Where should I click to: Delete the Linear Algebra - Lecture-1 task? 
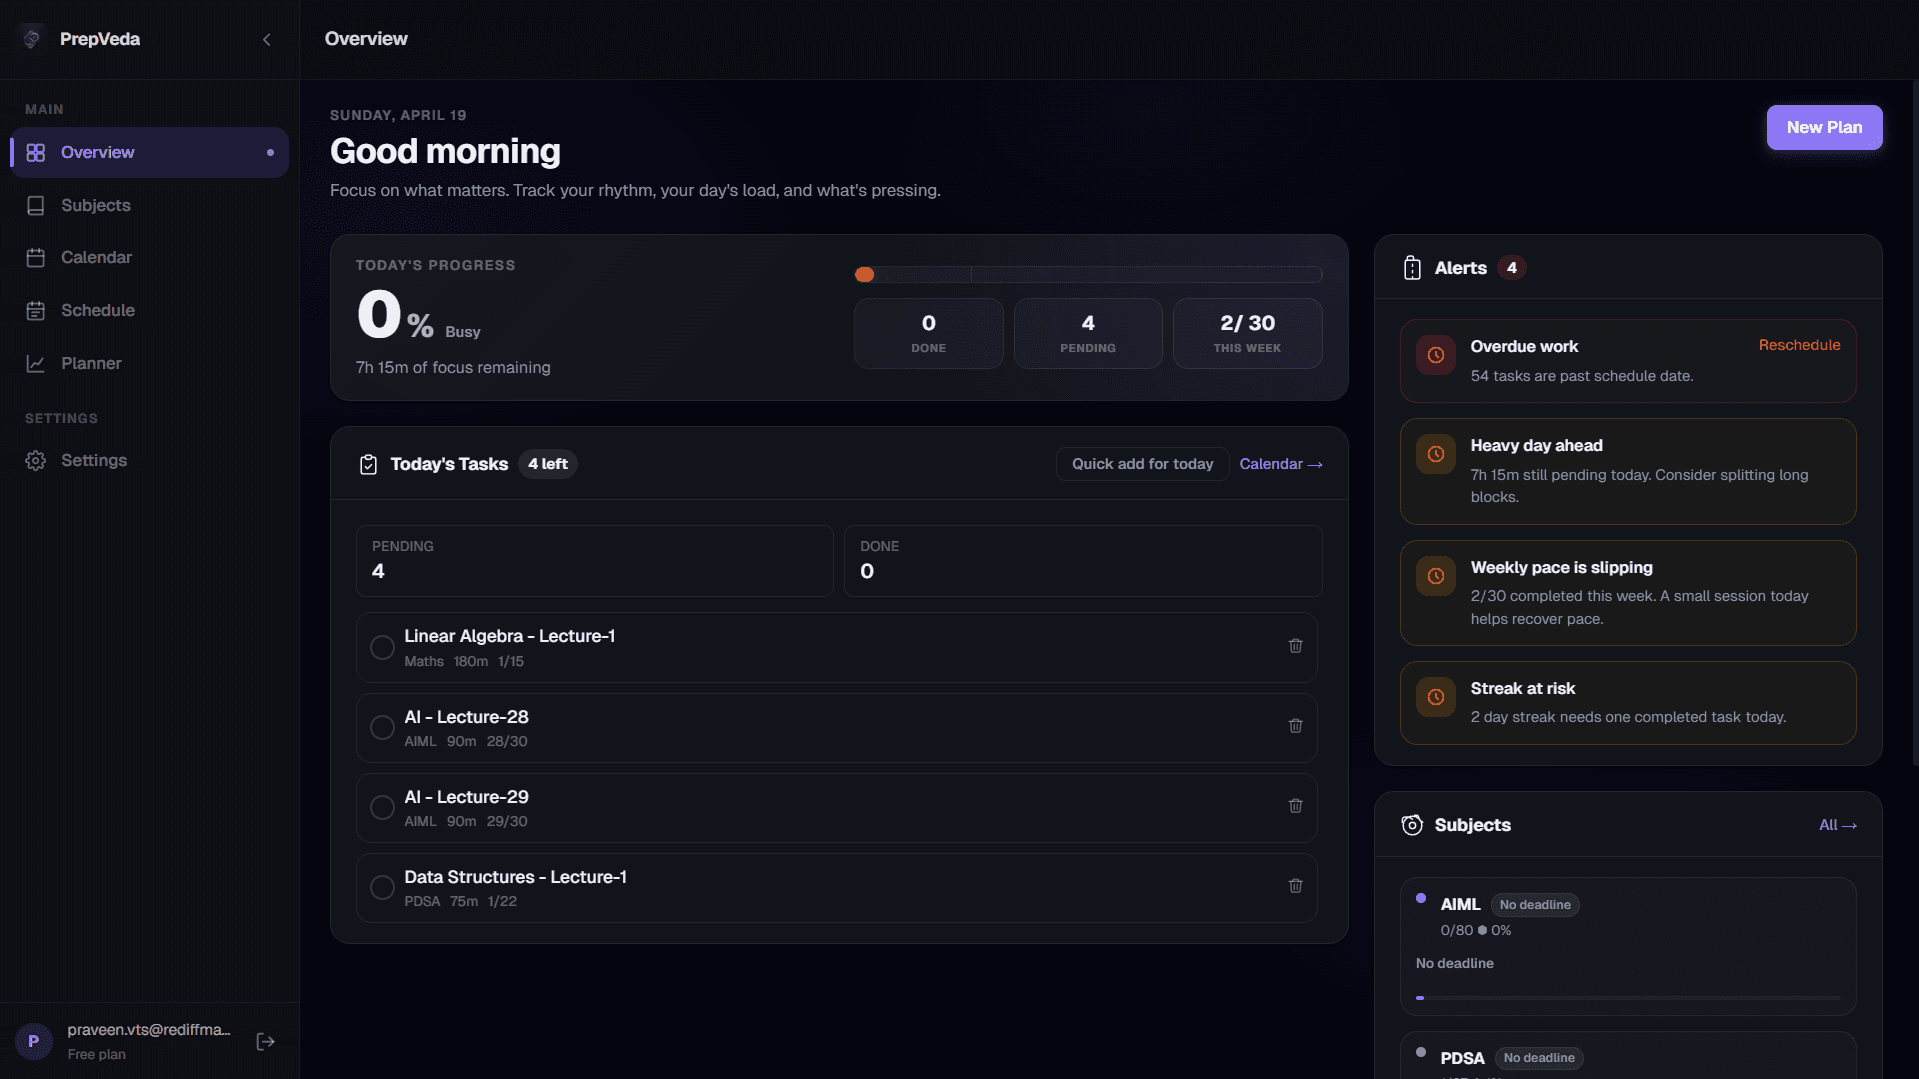[1295, 646]
